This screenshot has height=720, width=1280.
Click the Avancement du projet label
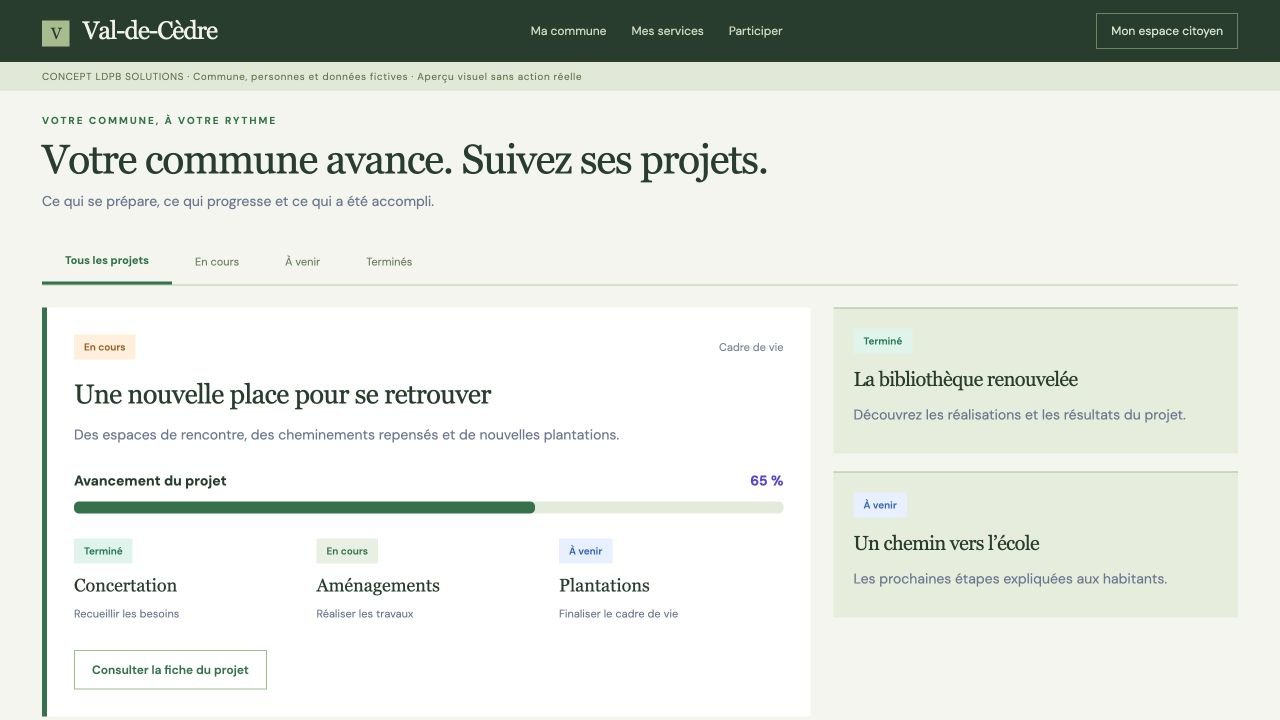tap(150, 481)
